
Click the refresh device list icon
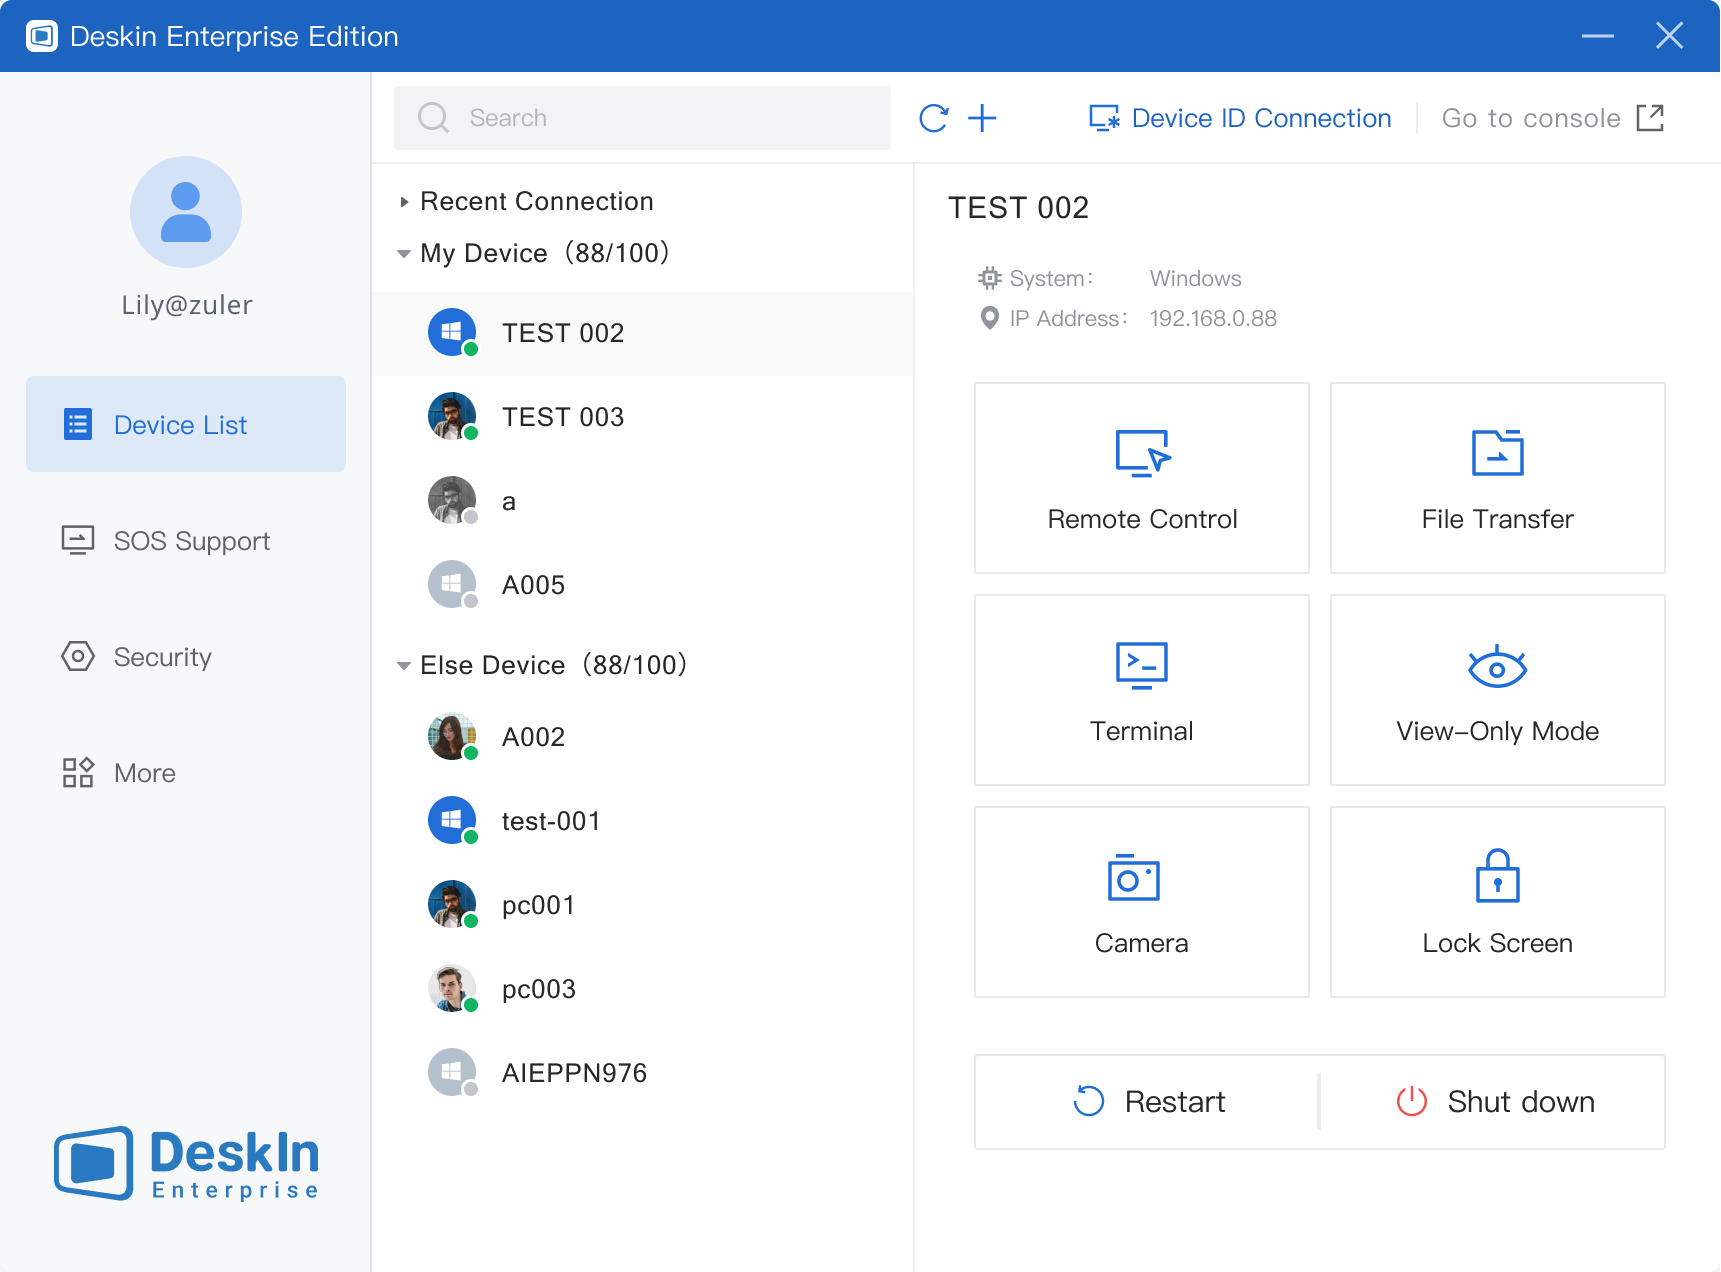pyautogui.click(x=934, y=118)
